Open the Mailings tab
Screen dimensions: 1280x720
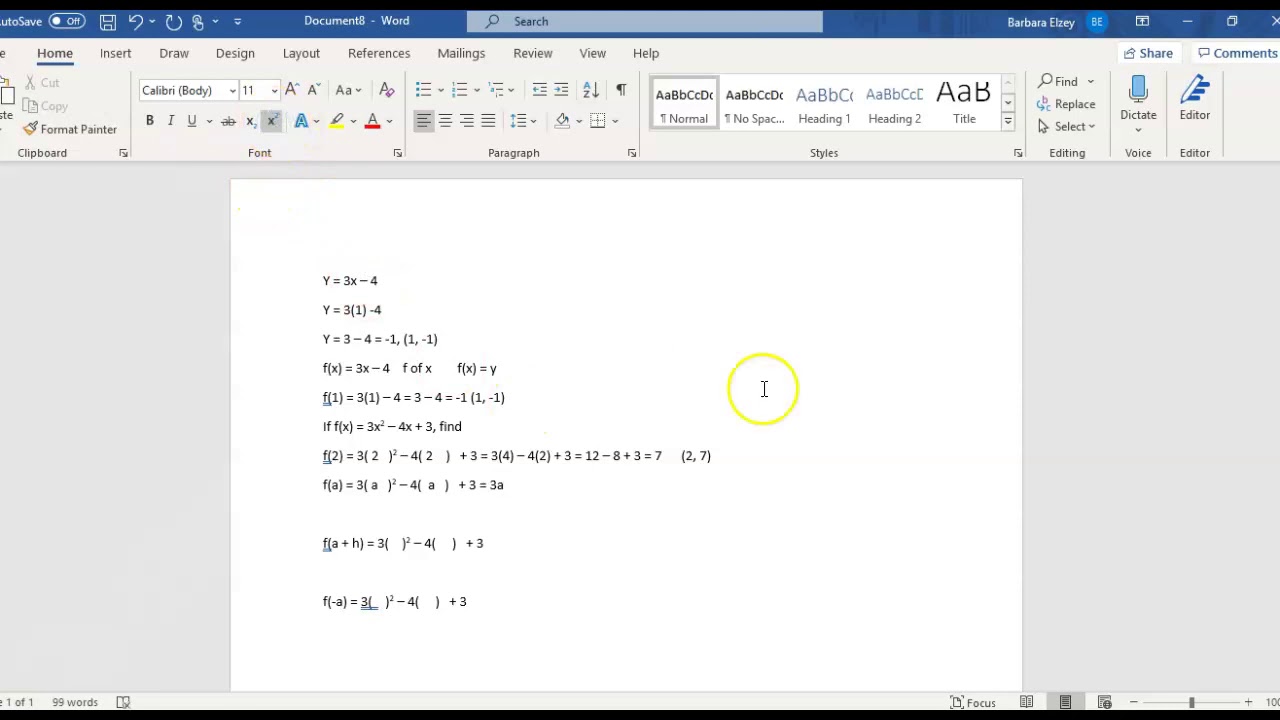coord(461,53)
